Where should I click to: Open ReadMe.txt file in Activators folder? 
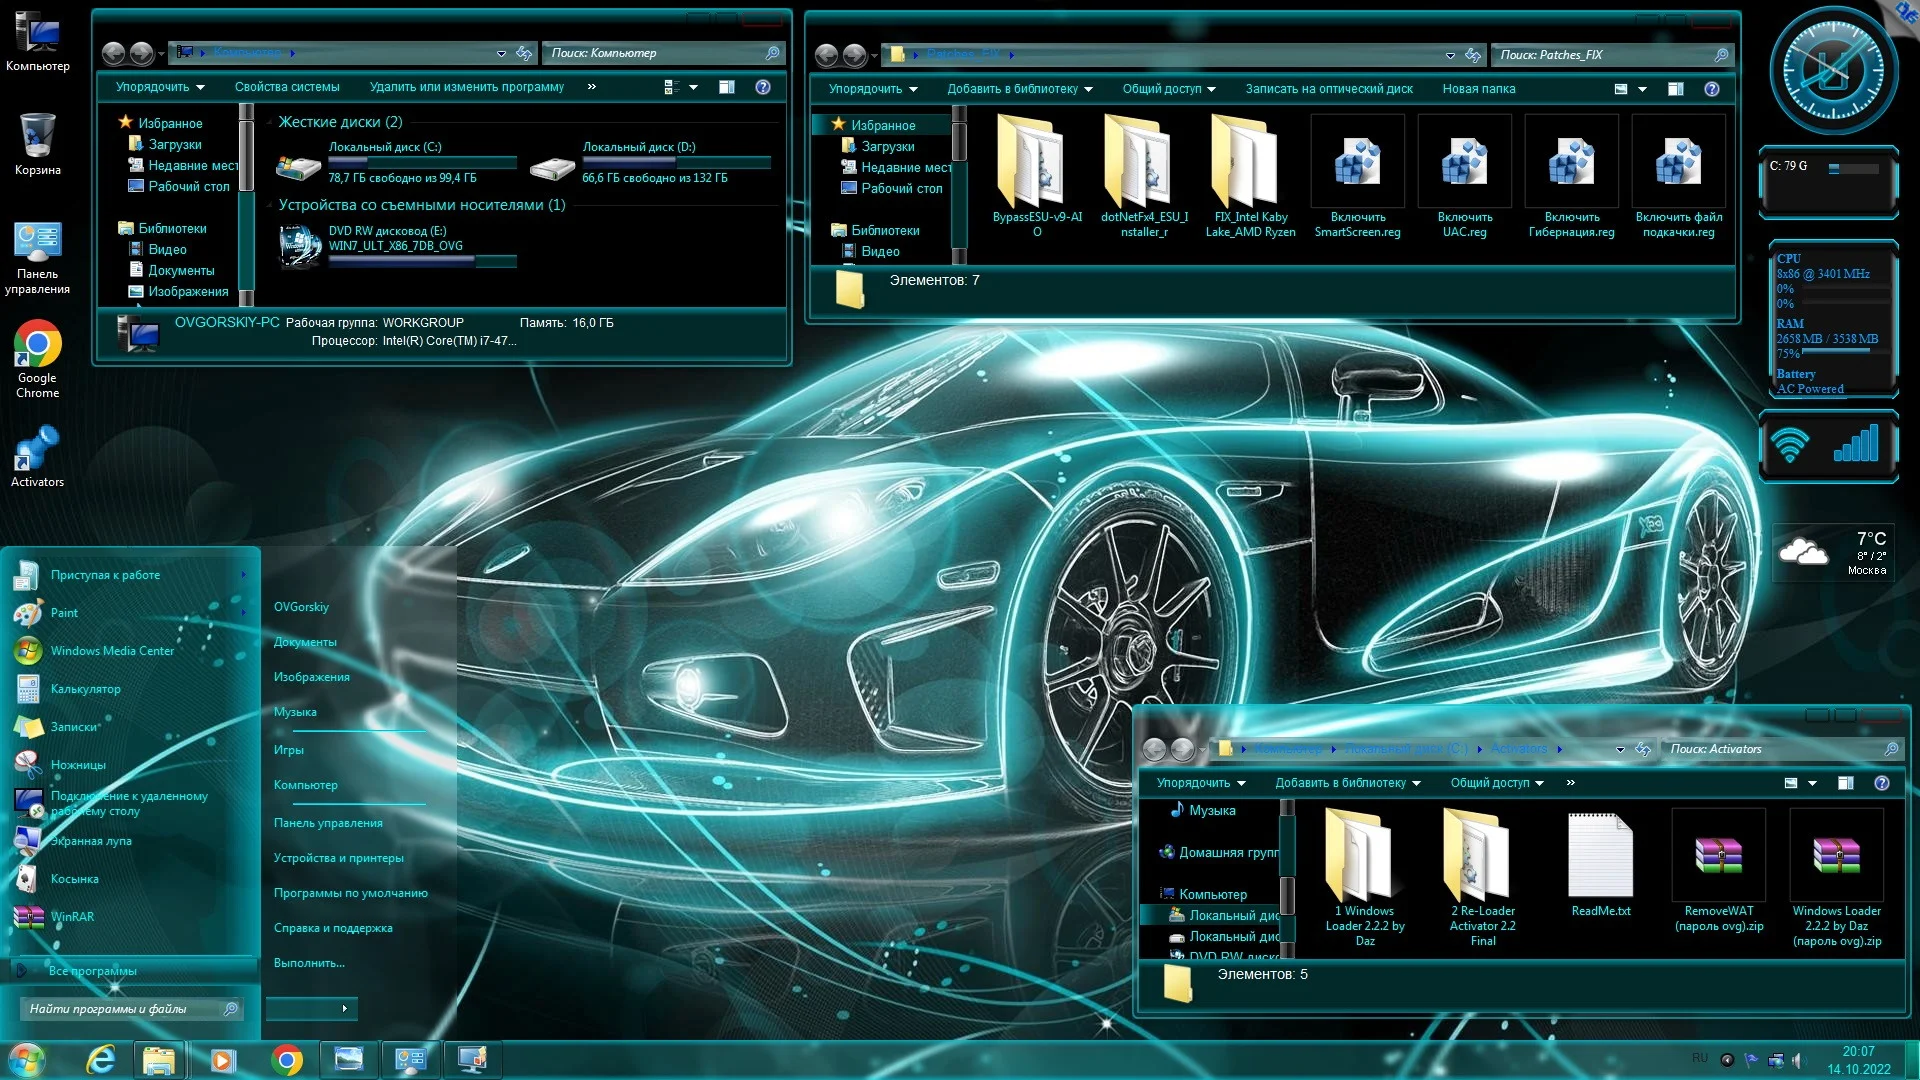pyautogui.click(x=1600, y=856)
